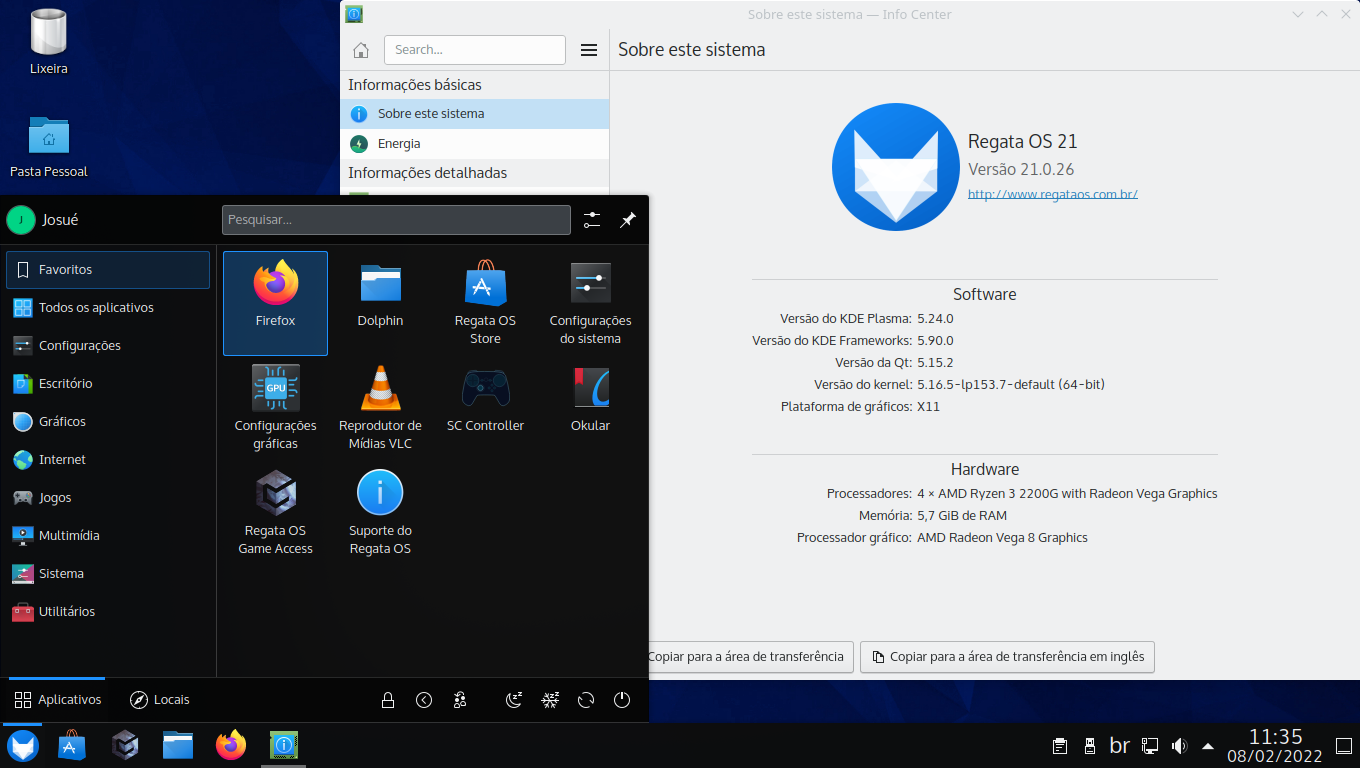The image size is (1360, 768).
Task: Switch to the Locais tab
Action: coord(160,700)
